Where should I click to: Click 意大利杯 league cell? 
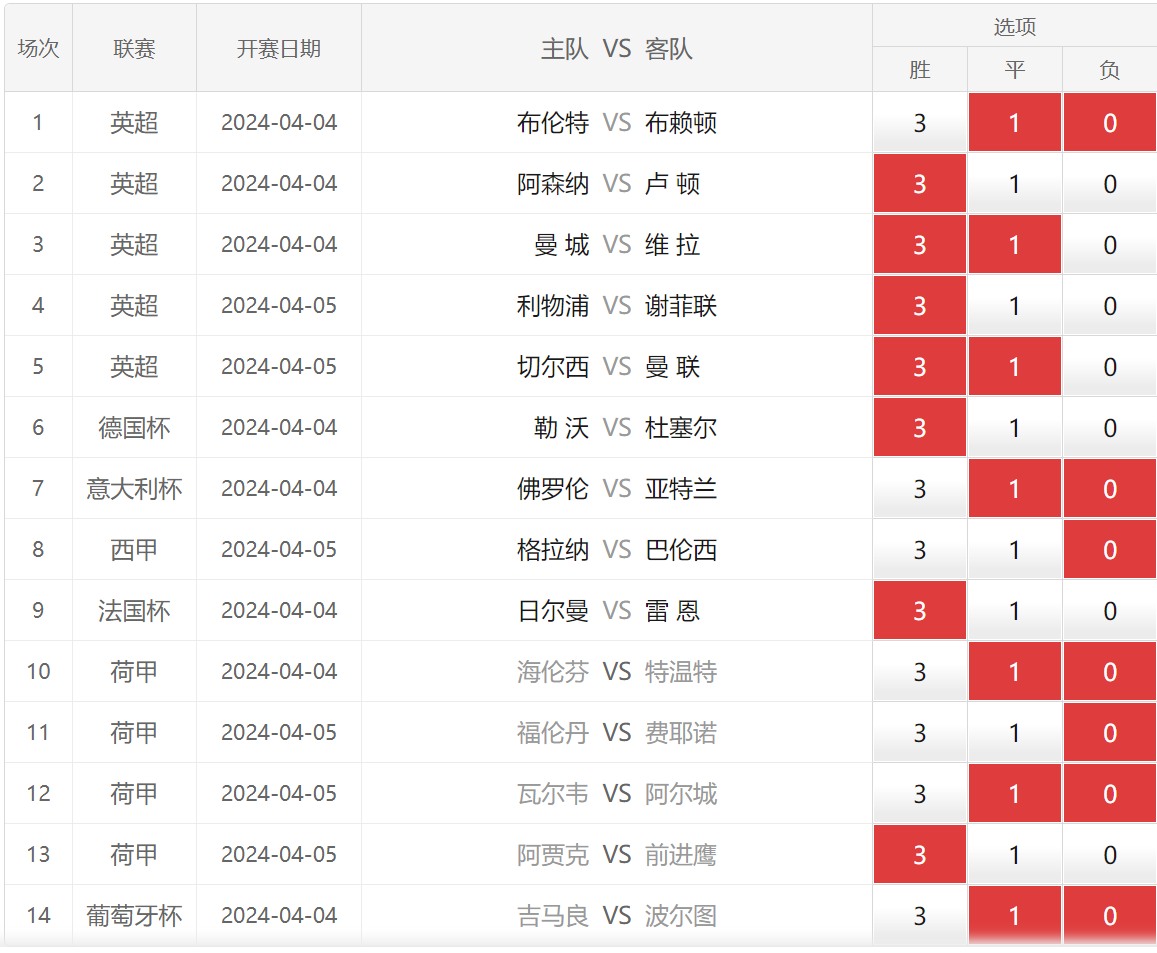tap(134, 488)
